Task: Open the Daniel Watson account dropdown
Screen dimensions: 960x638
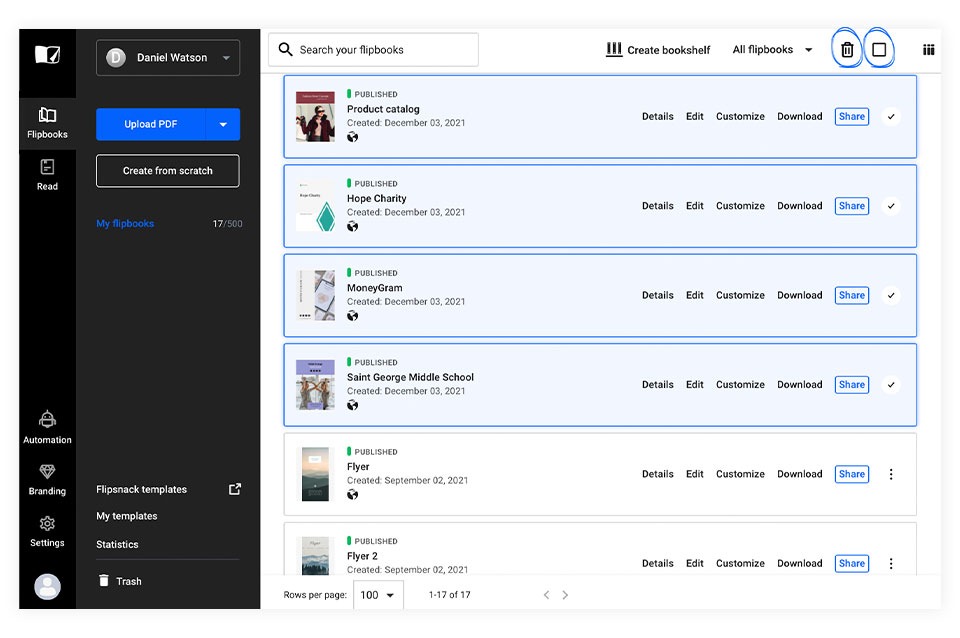Action: pos(168,58)
